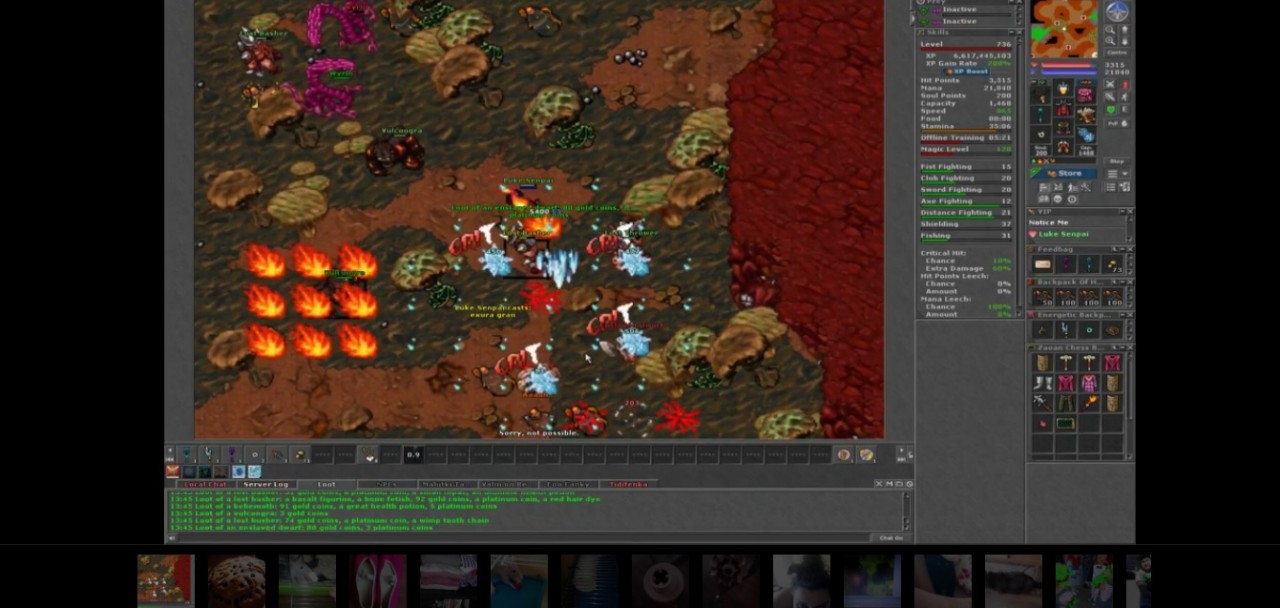Click the pink armor in Zaoan Chess Box top row
Viewport: 1280px width, 608px height.
1112,362
